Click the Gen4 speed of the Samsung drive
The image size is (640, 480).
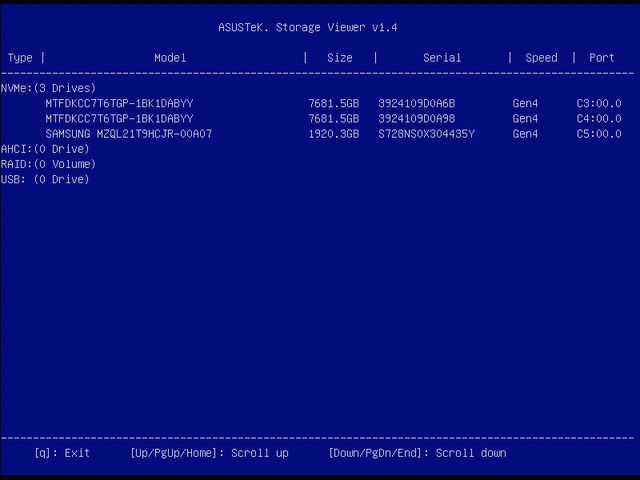[x=525, y=134]
